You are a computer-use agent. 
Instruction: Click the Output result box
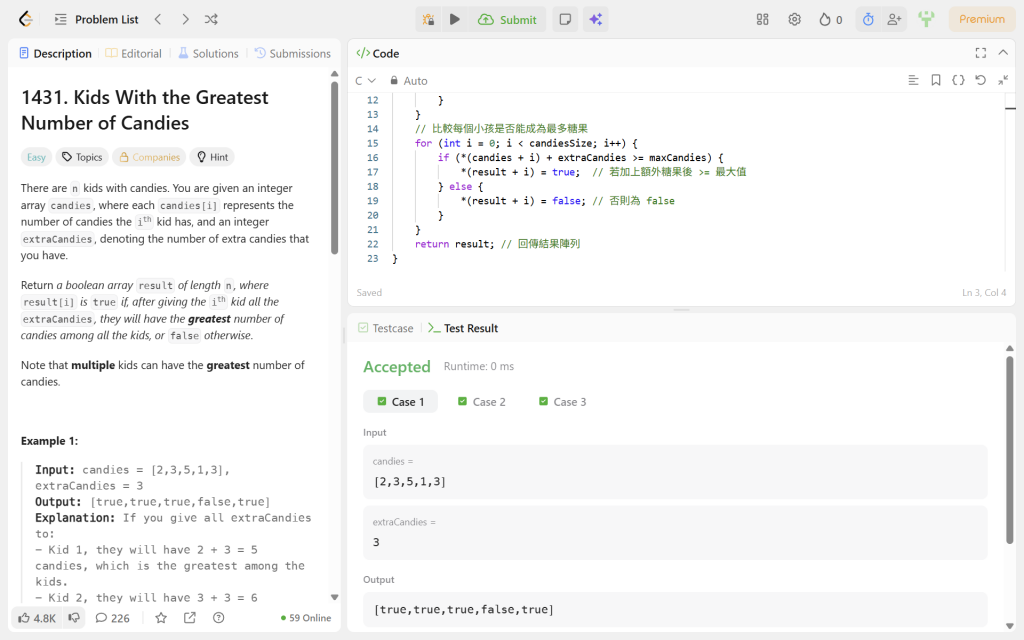(675, 610)
